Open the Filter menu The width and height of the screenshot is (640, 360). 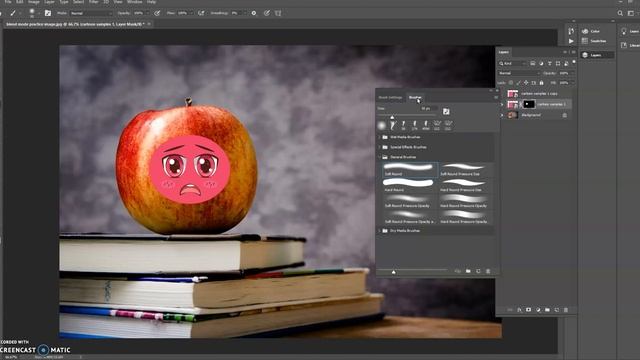[93, 2]
